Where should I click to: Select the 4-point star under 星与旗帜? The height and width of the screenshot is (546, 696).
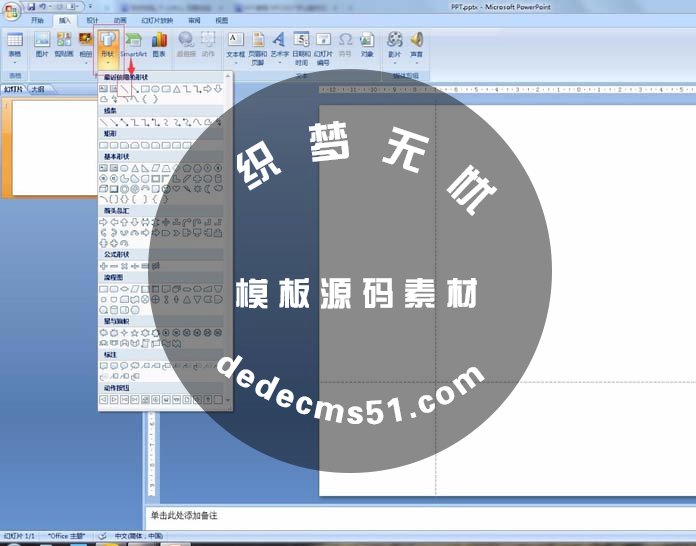pyautogui.click(x=124, y=332)
